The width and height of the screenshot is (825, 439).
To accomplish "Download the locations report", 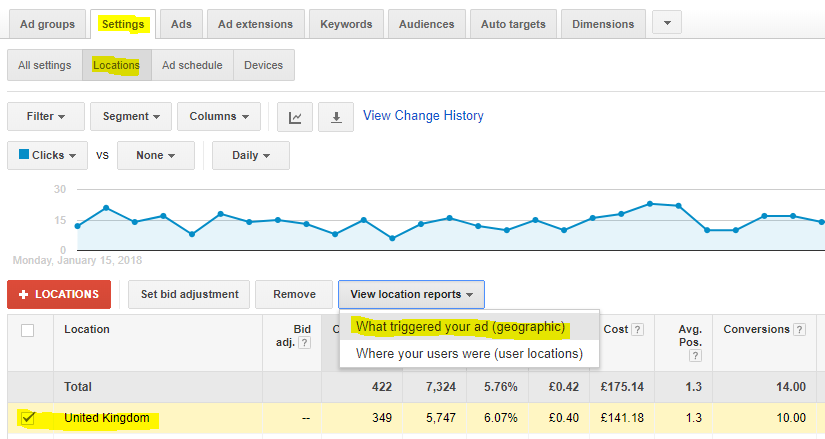I will (336, 117).
